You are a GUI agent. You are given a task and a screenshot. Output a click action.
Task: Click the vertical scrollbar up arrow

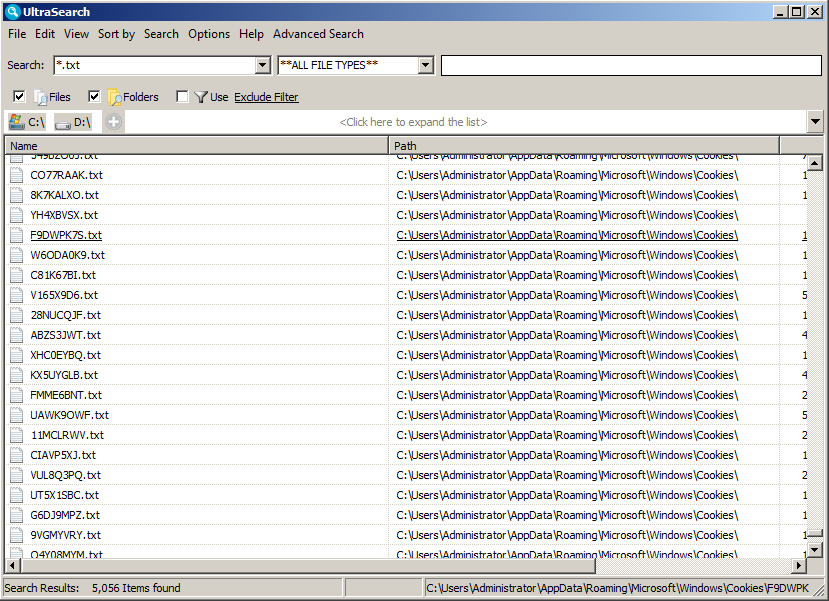click(815, 163)
